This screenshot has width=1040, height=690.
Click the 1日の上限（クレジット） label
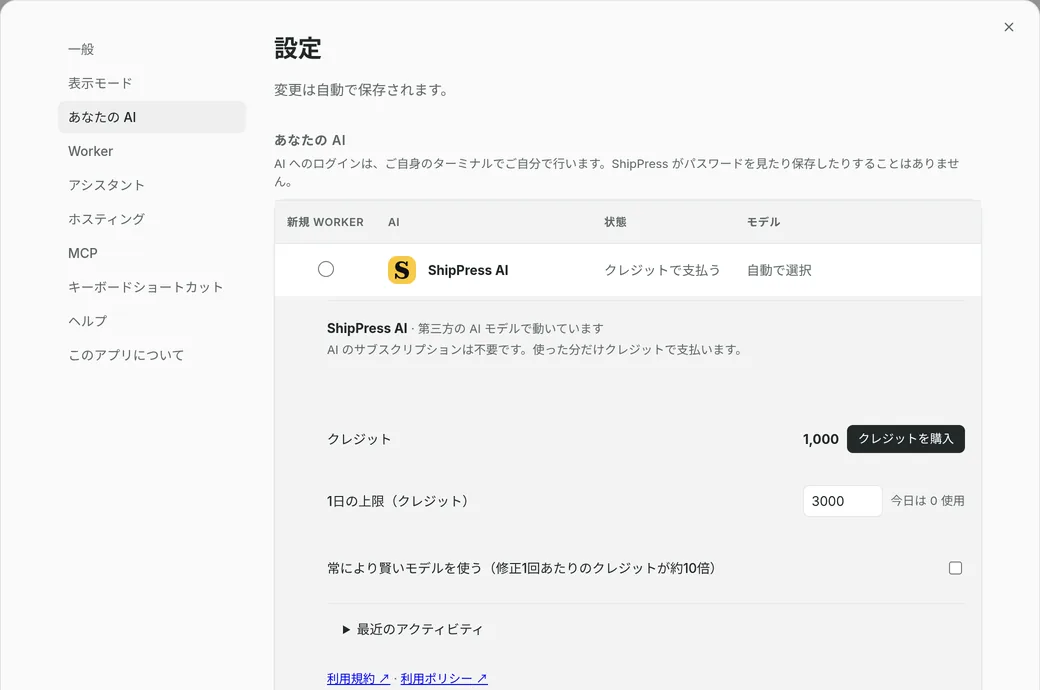tap(398, 501)
